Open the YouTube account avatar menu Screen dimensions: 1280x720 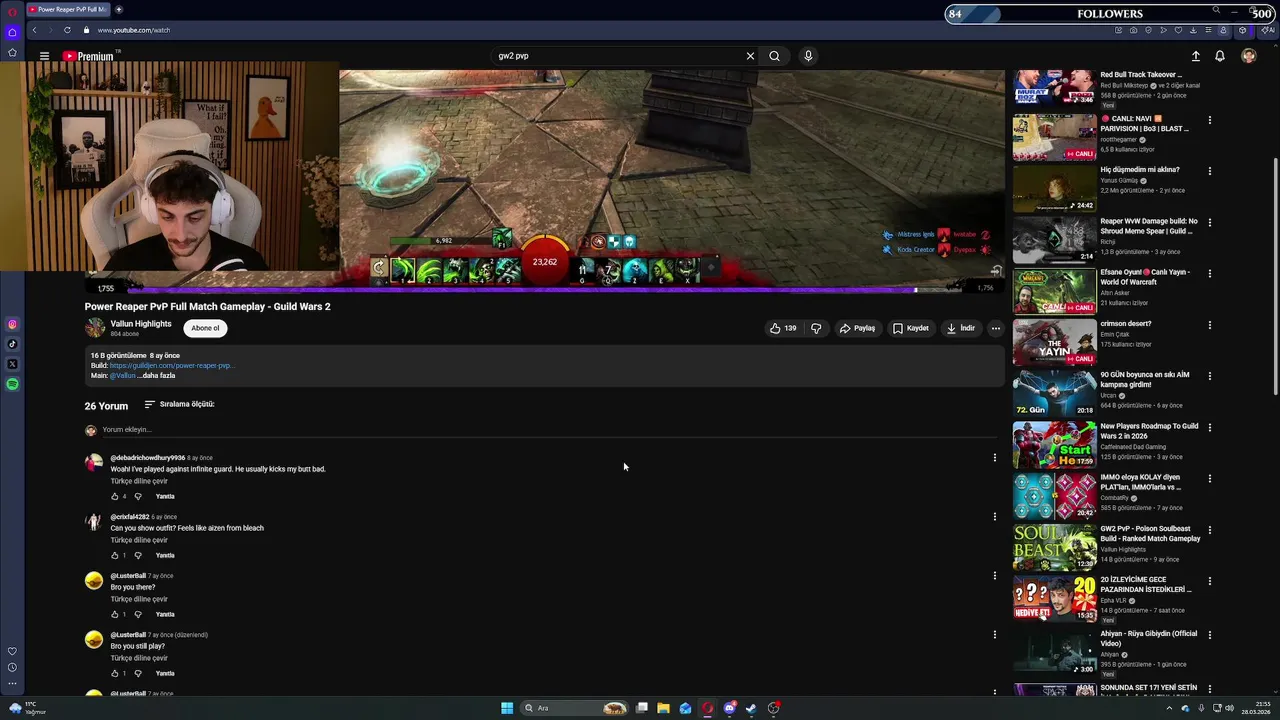click(1248, 56)
